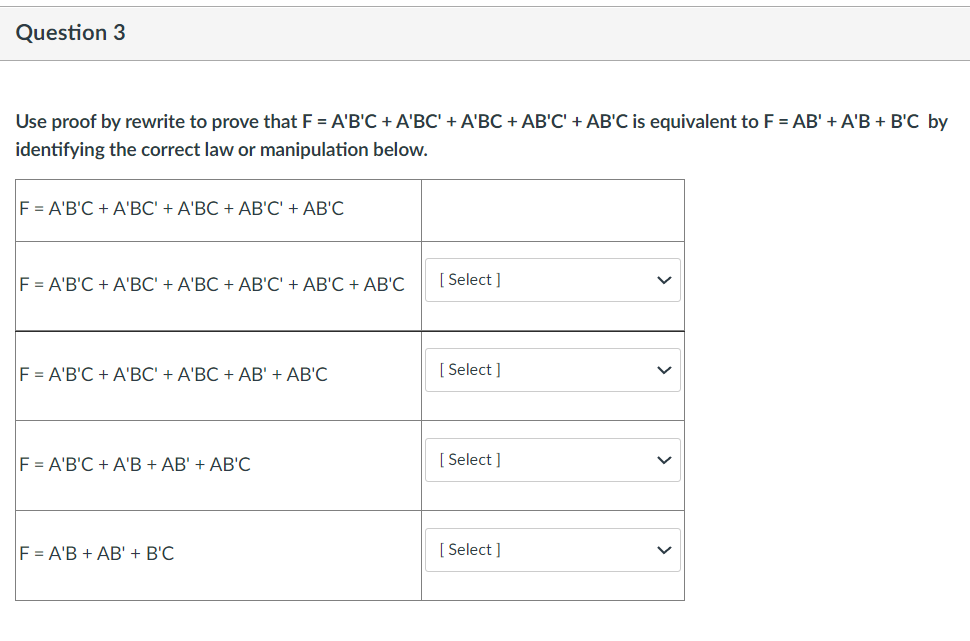Open dropdown for F = A'B'C + A'B + AB' + AB'C

click(552, 460)
